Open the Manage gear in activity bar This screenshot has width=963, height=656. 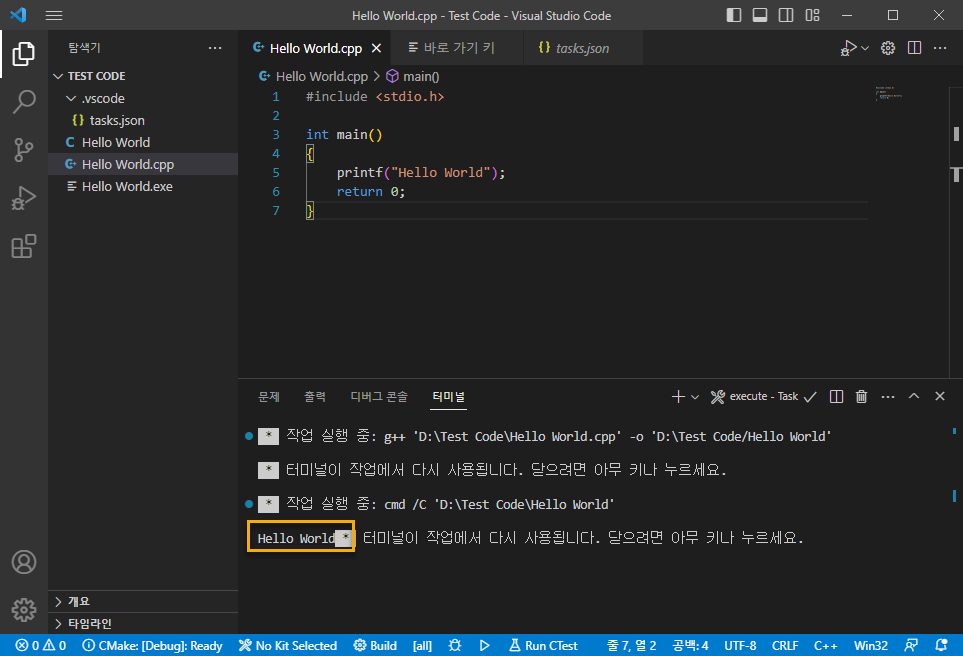point(23,610)
